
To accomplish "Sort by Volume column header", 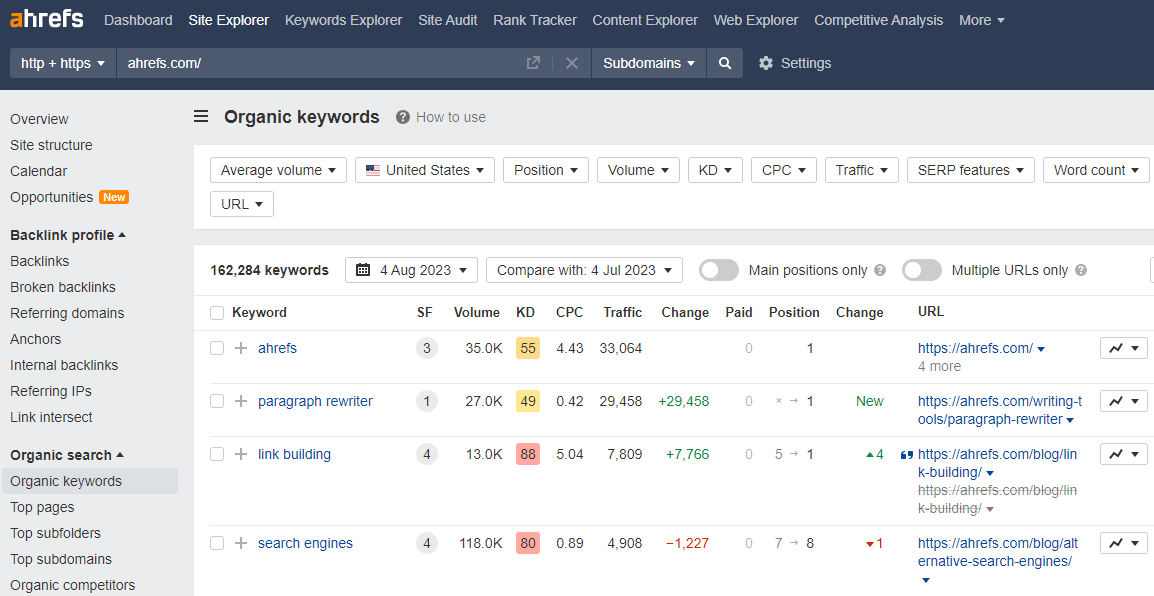I will (477, 312).
